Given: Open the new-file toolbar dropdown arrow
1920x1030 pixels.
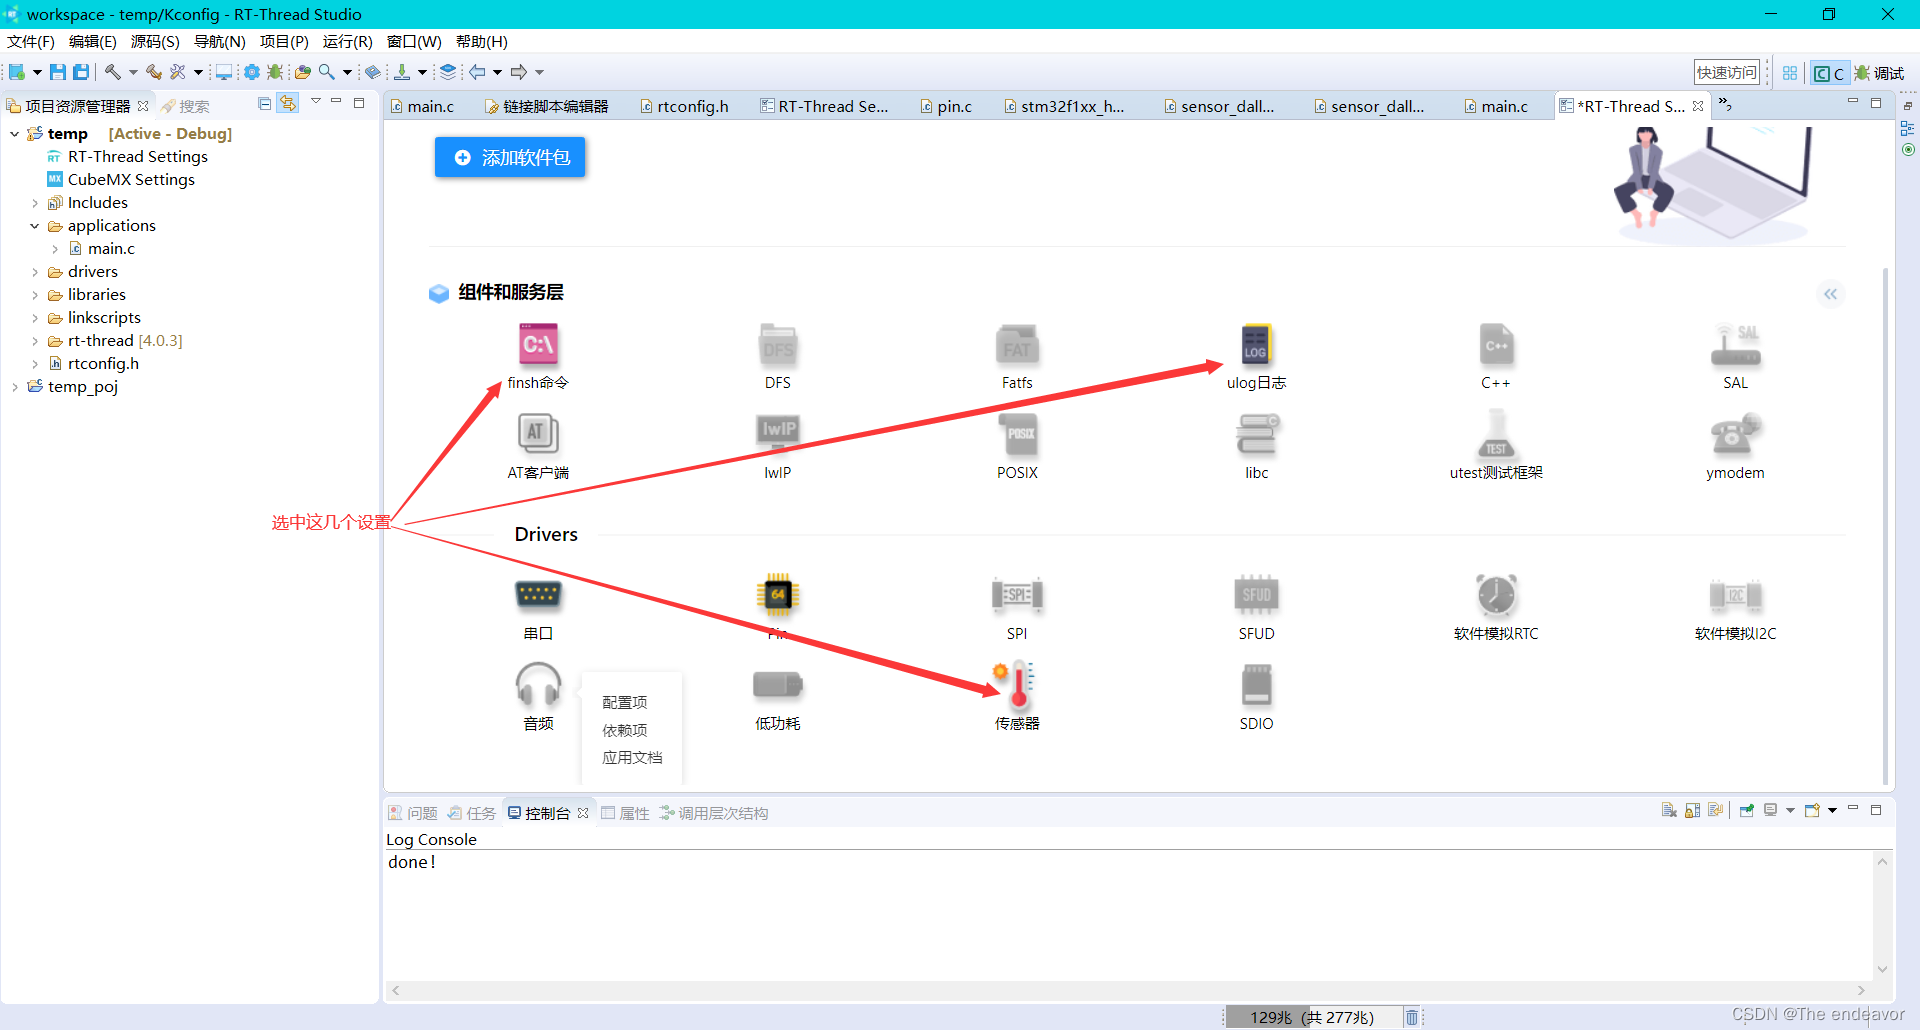Looking at the screenshot, I should click(37, 72).
